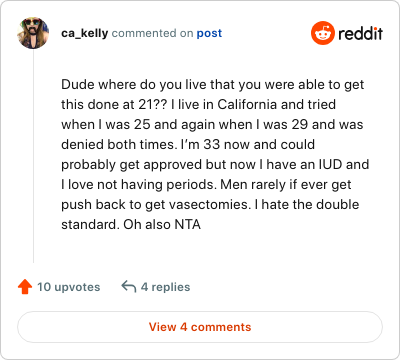Click the comment's first line starting "Dude where"
The width and height of the screenshot is (400, 360).
[212, 85]
